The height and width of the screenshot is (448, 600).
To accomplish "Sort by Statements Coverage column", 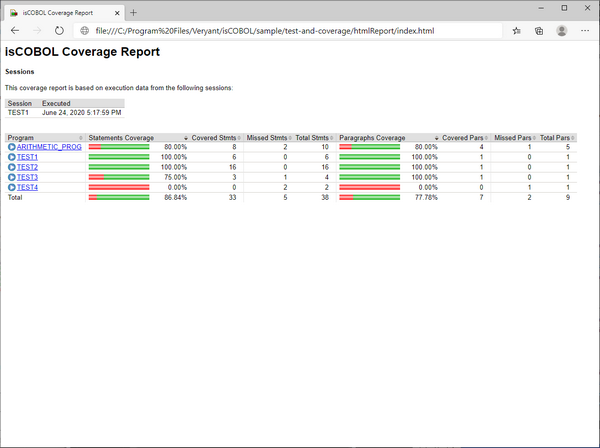I will tap(138, 138).
